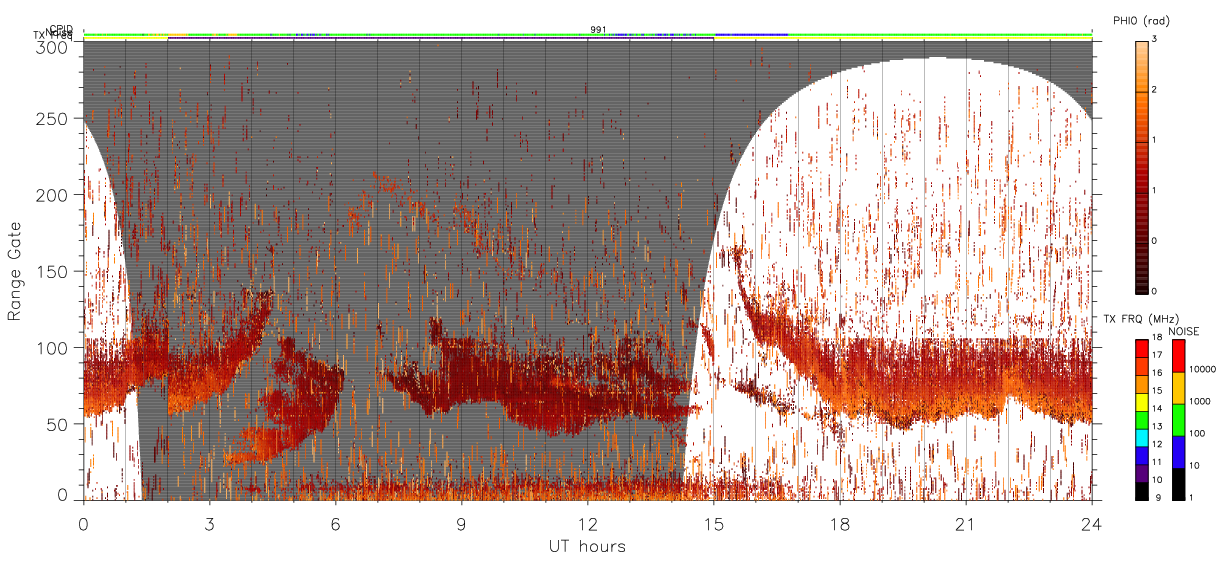
Task: Click the '18' tick on UT hours axis
Action: click(x=839, y=523)
